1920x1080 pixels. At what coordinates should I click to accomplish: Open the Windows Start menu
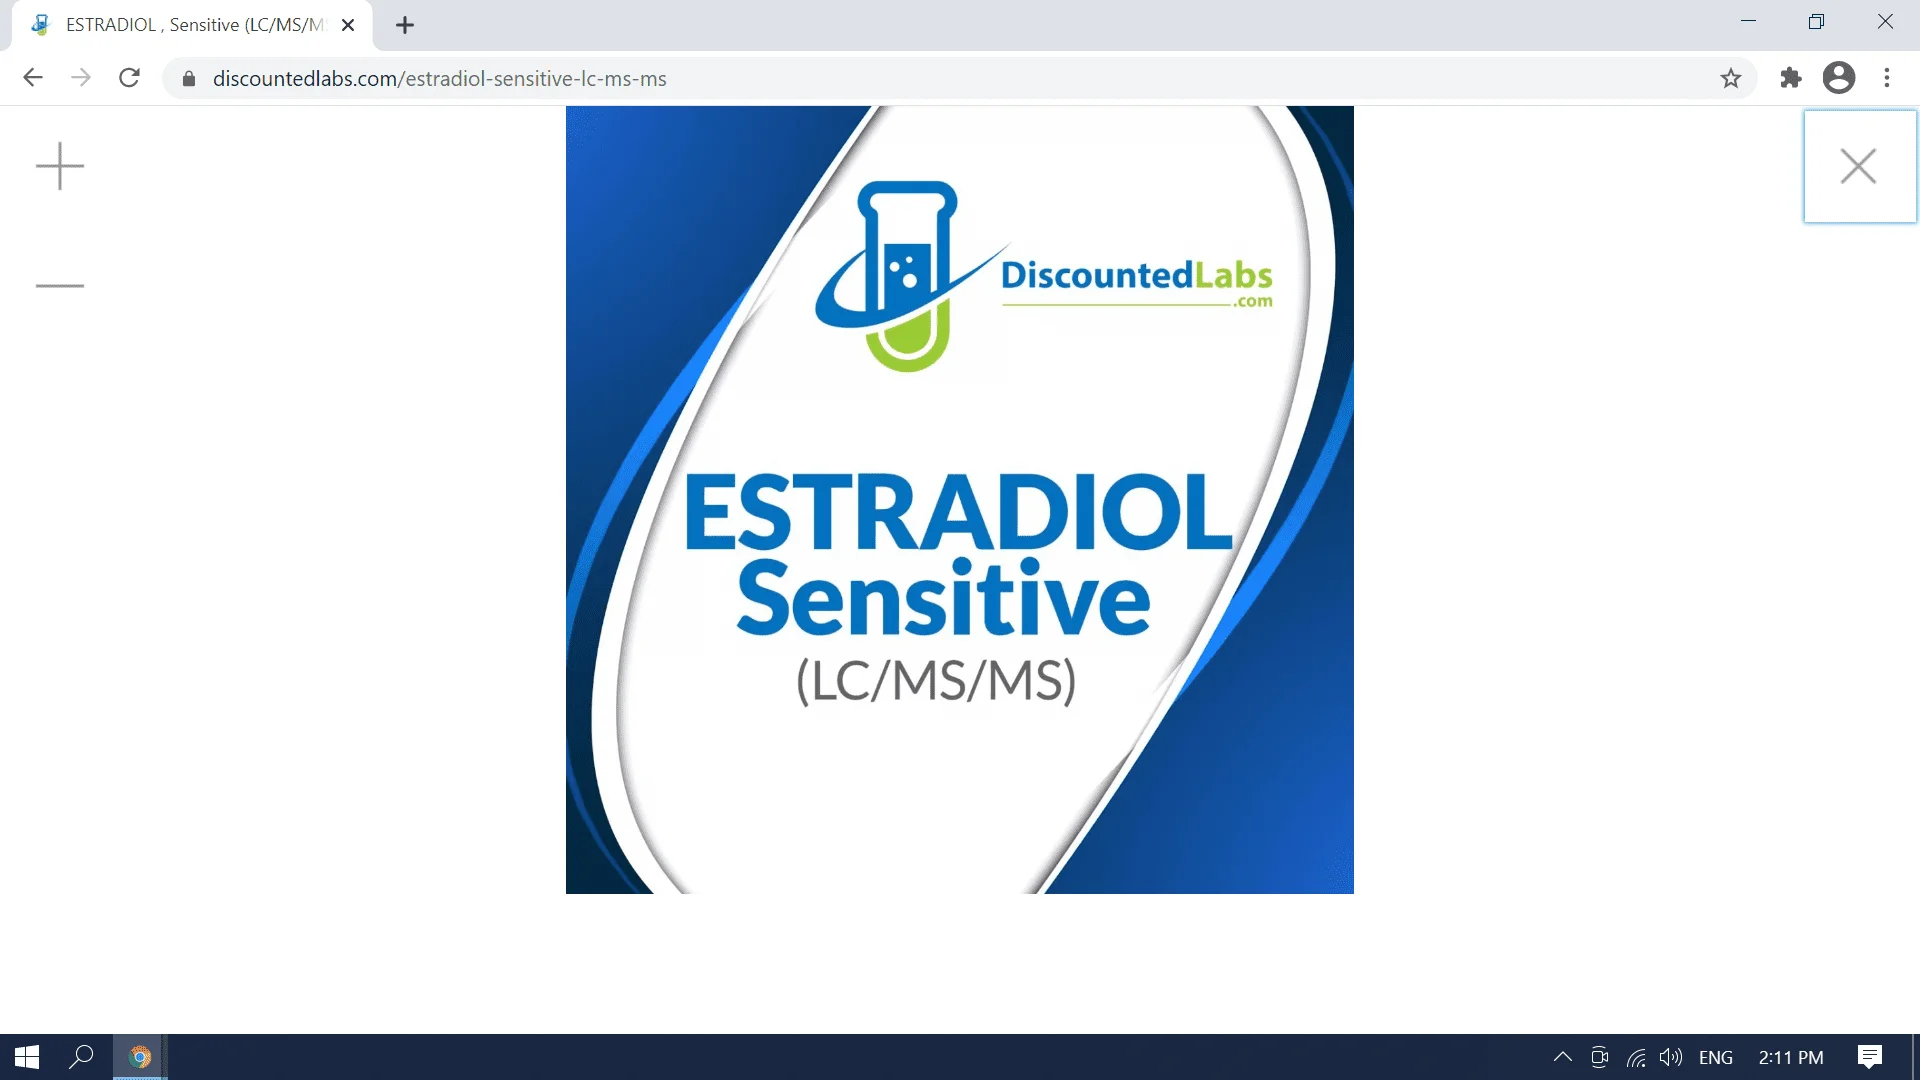27,1057
